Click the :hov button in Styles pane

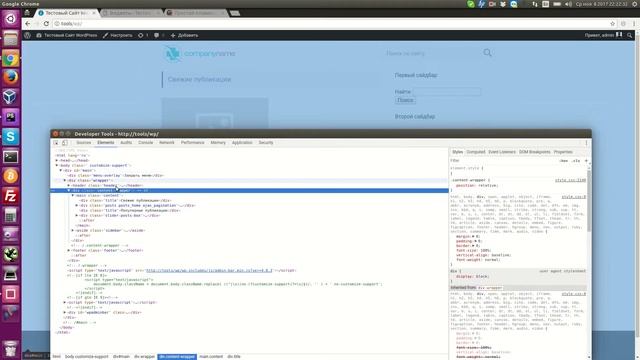click(x=564, y=161)
